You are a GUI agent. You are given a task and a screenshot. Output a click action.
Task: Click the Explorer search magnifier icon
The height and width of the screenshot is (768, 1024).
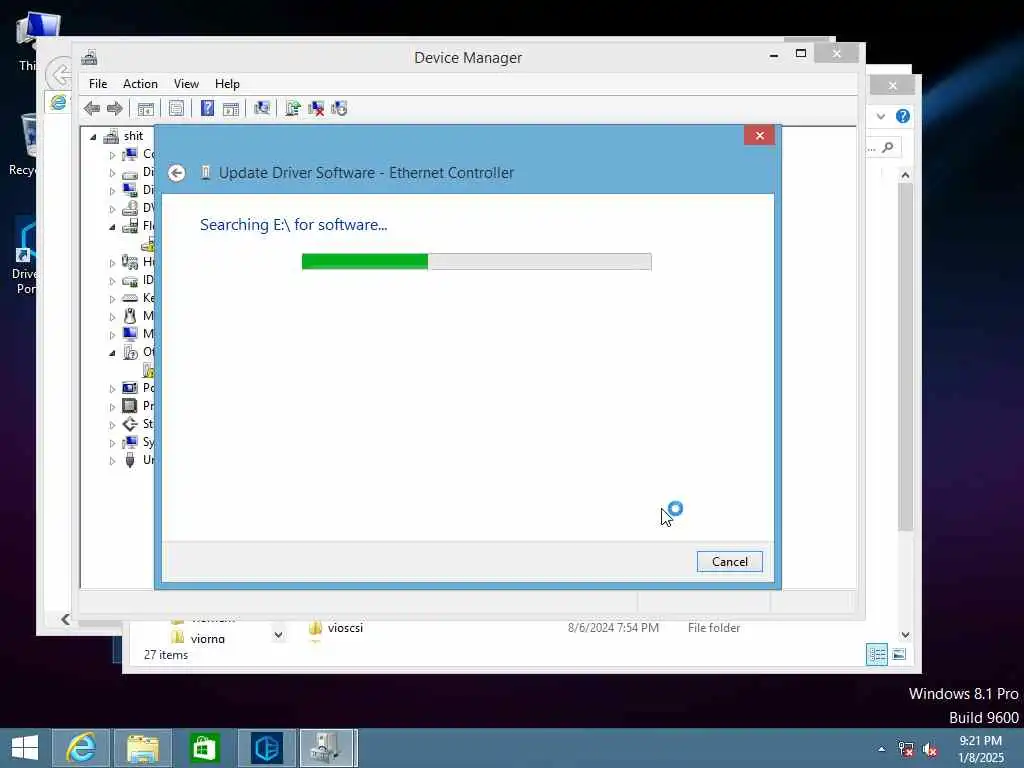coord(888,148)
